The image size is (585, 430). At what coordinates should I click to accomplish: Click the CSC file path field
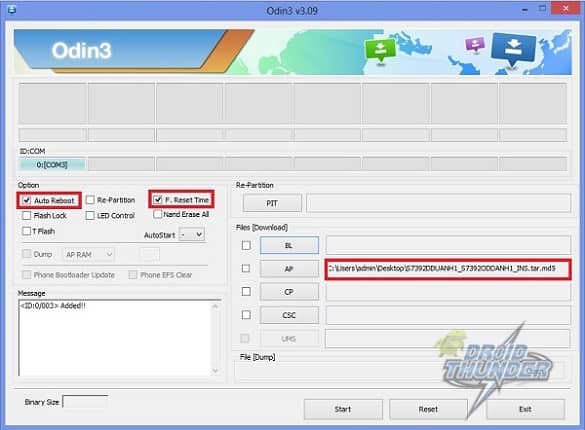(448, 315)
